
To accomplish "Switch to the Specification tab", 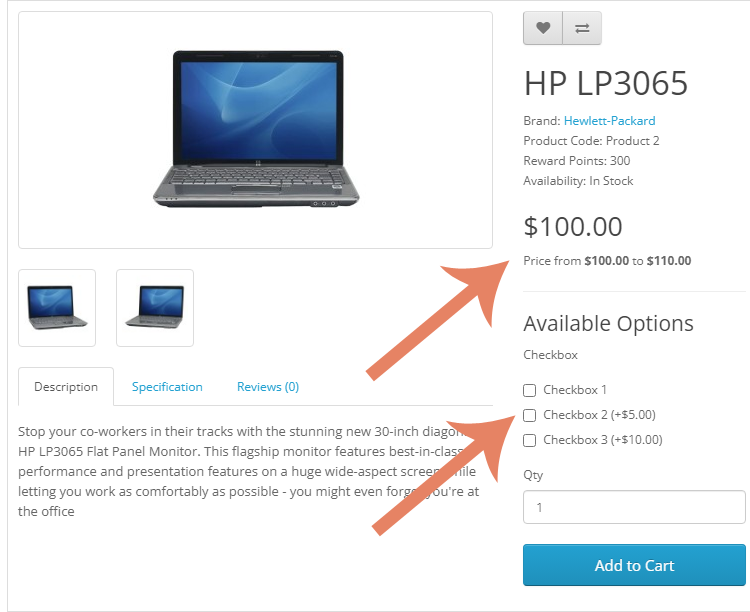I will (167, 387).
